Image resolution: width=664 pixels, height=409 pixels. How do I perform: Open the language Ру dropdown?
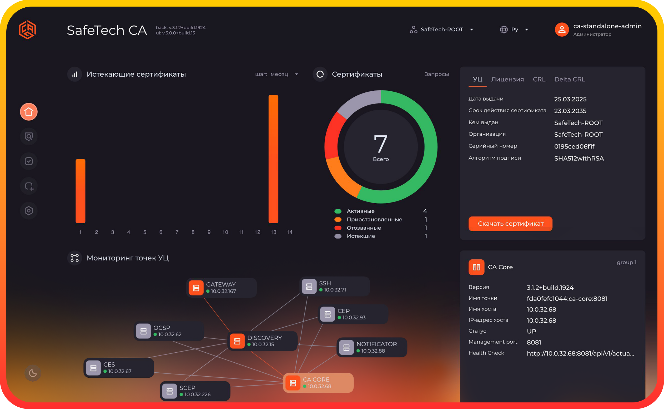(514, 30)
